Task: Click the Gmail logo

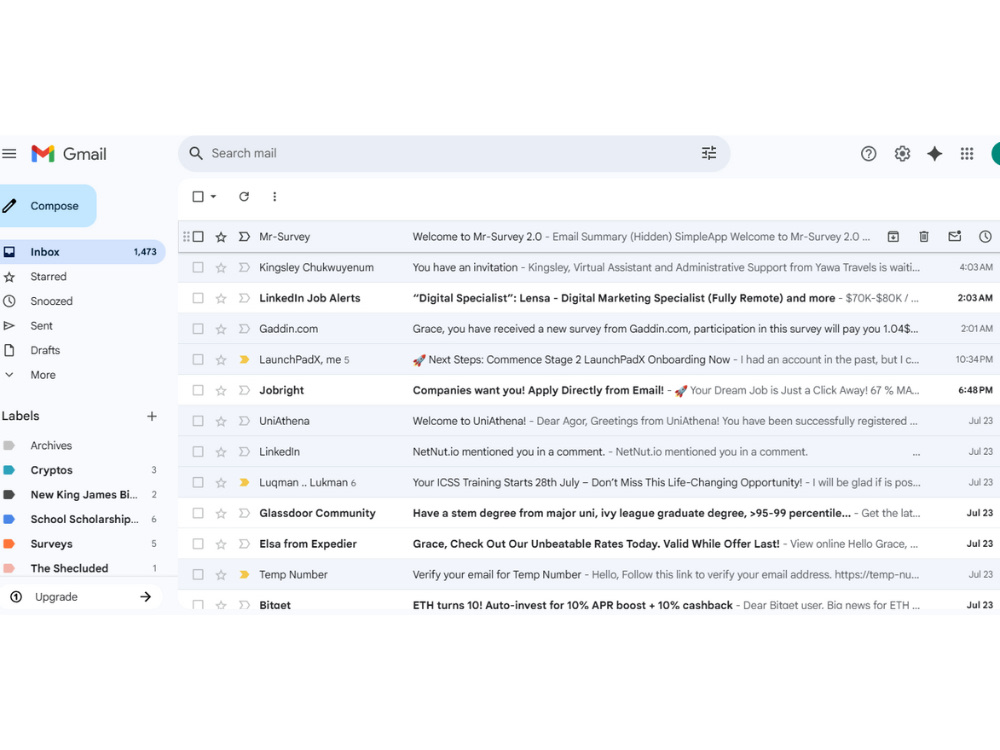Action: pos(69,154)
